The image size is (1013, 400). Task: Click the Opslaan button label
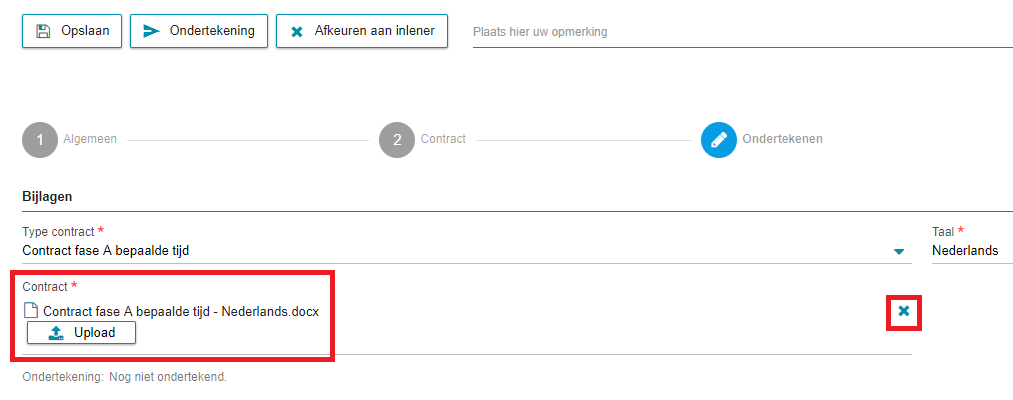pyautogui.click(x=85, y=31)
